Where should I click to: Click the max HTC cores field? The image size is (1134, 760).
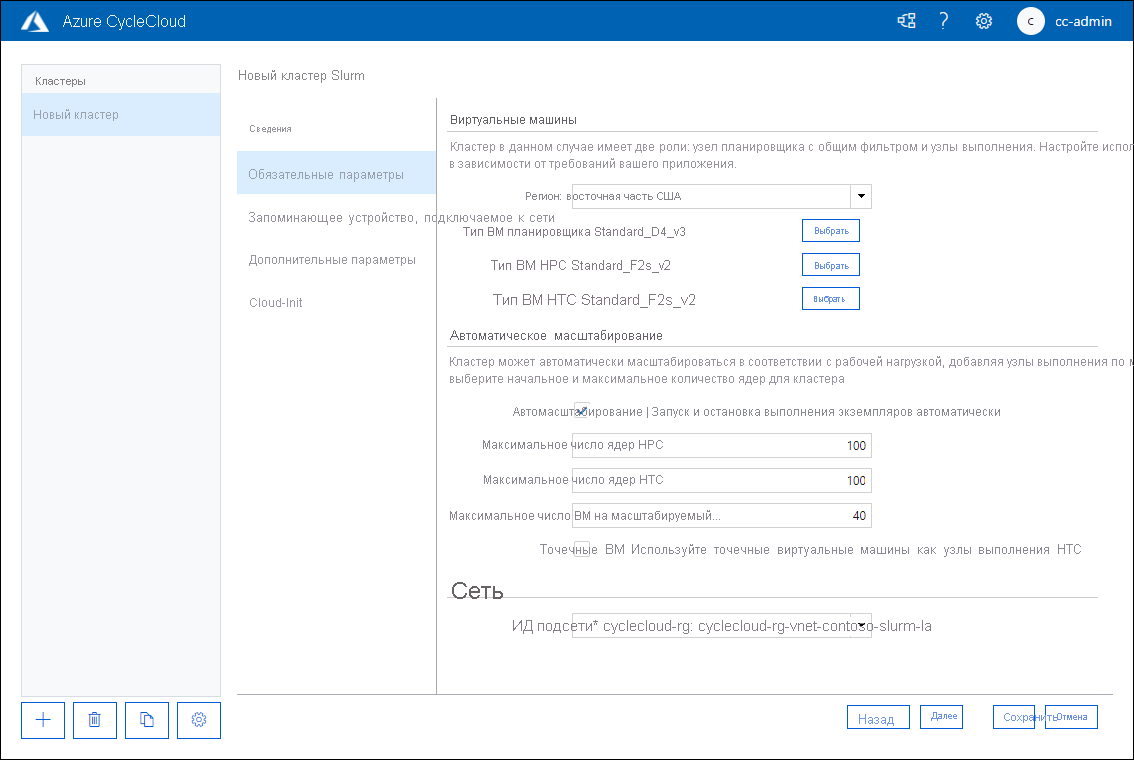(x=721, y=480)
